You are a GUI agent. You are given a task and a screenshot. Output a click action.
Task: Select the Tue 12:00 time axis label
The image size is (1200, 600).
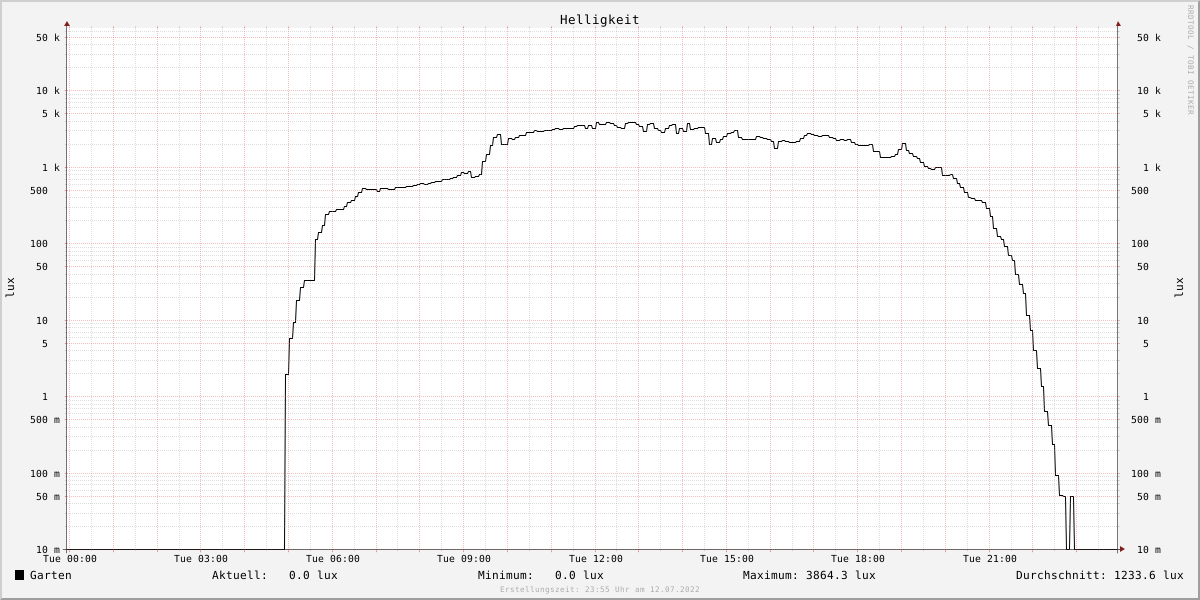(x=596, y=559)
